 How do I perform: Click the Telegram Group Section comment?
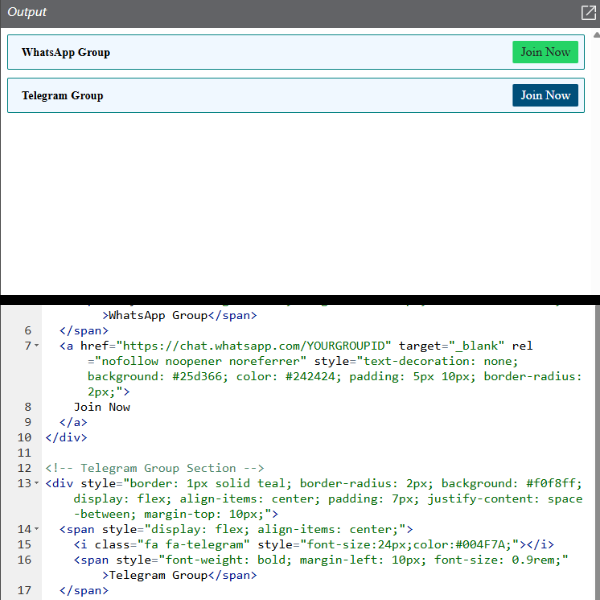[x=155, y=468]
